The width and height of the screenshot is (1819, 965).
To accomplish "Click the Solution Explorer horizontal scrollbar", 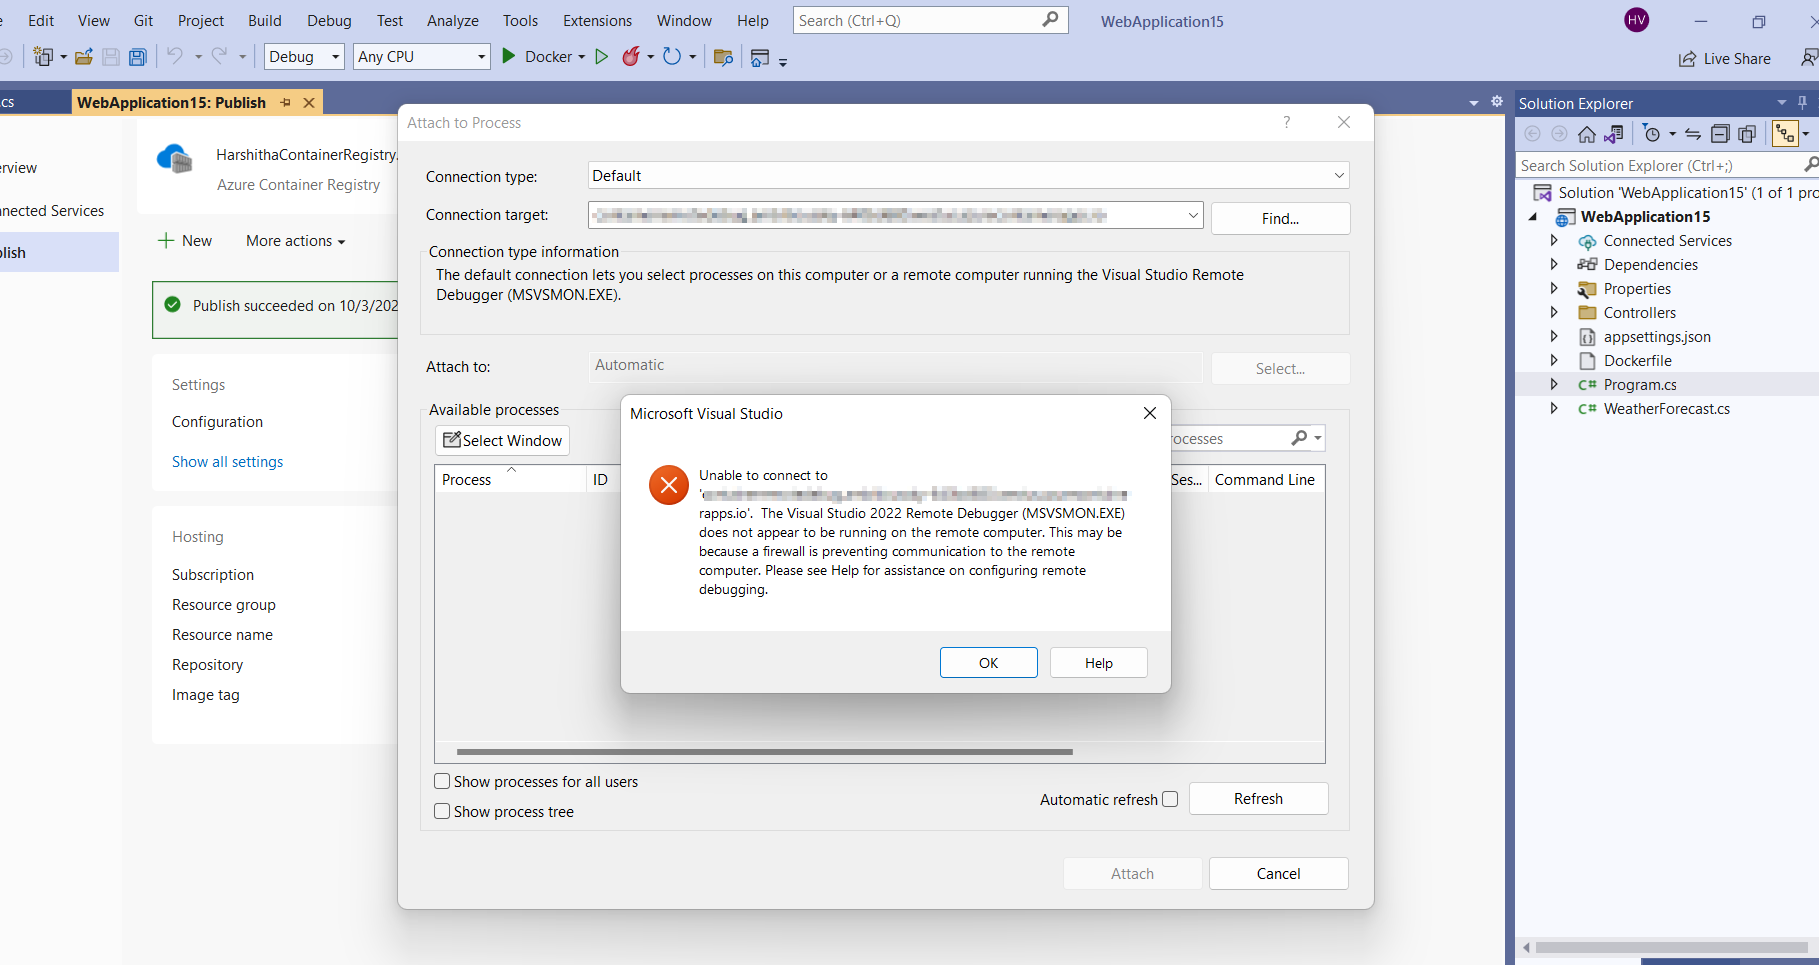I will [1672, 947].
